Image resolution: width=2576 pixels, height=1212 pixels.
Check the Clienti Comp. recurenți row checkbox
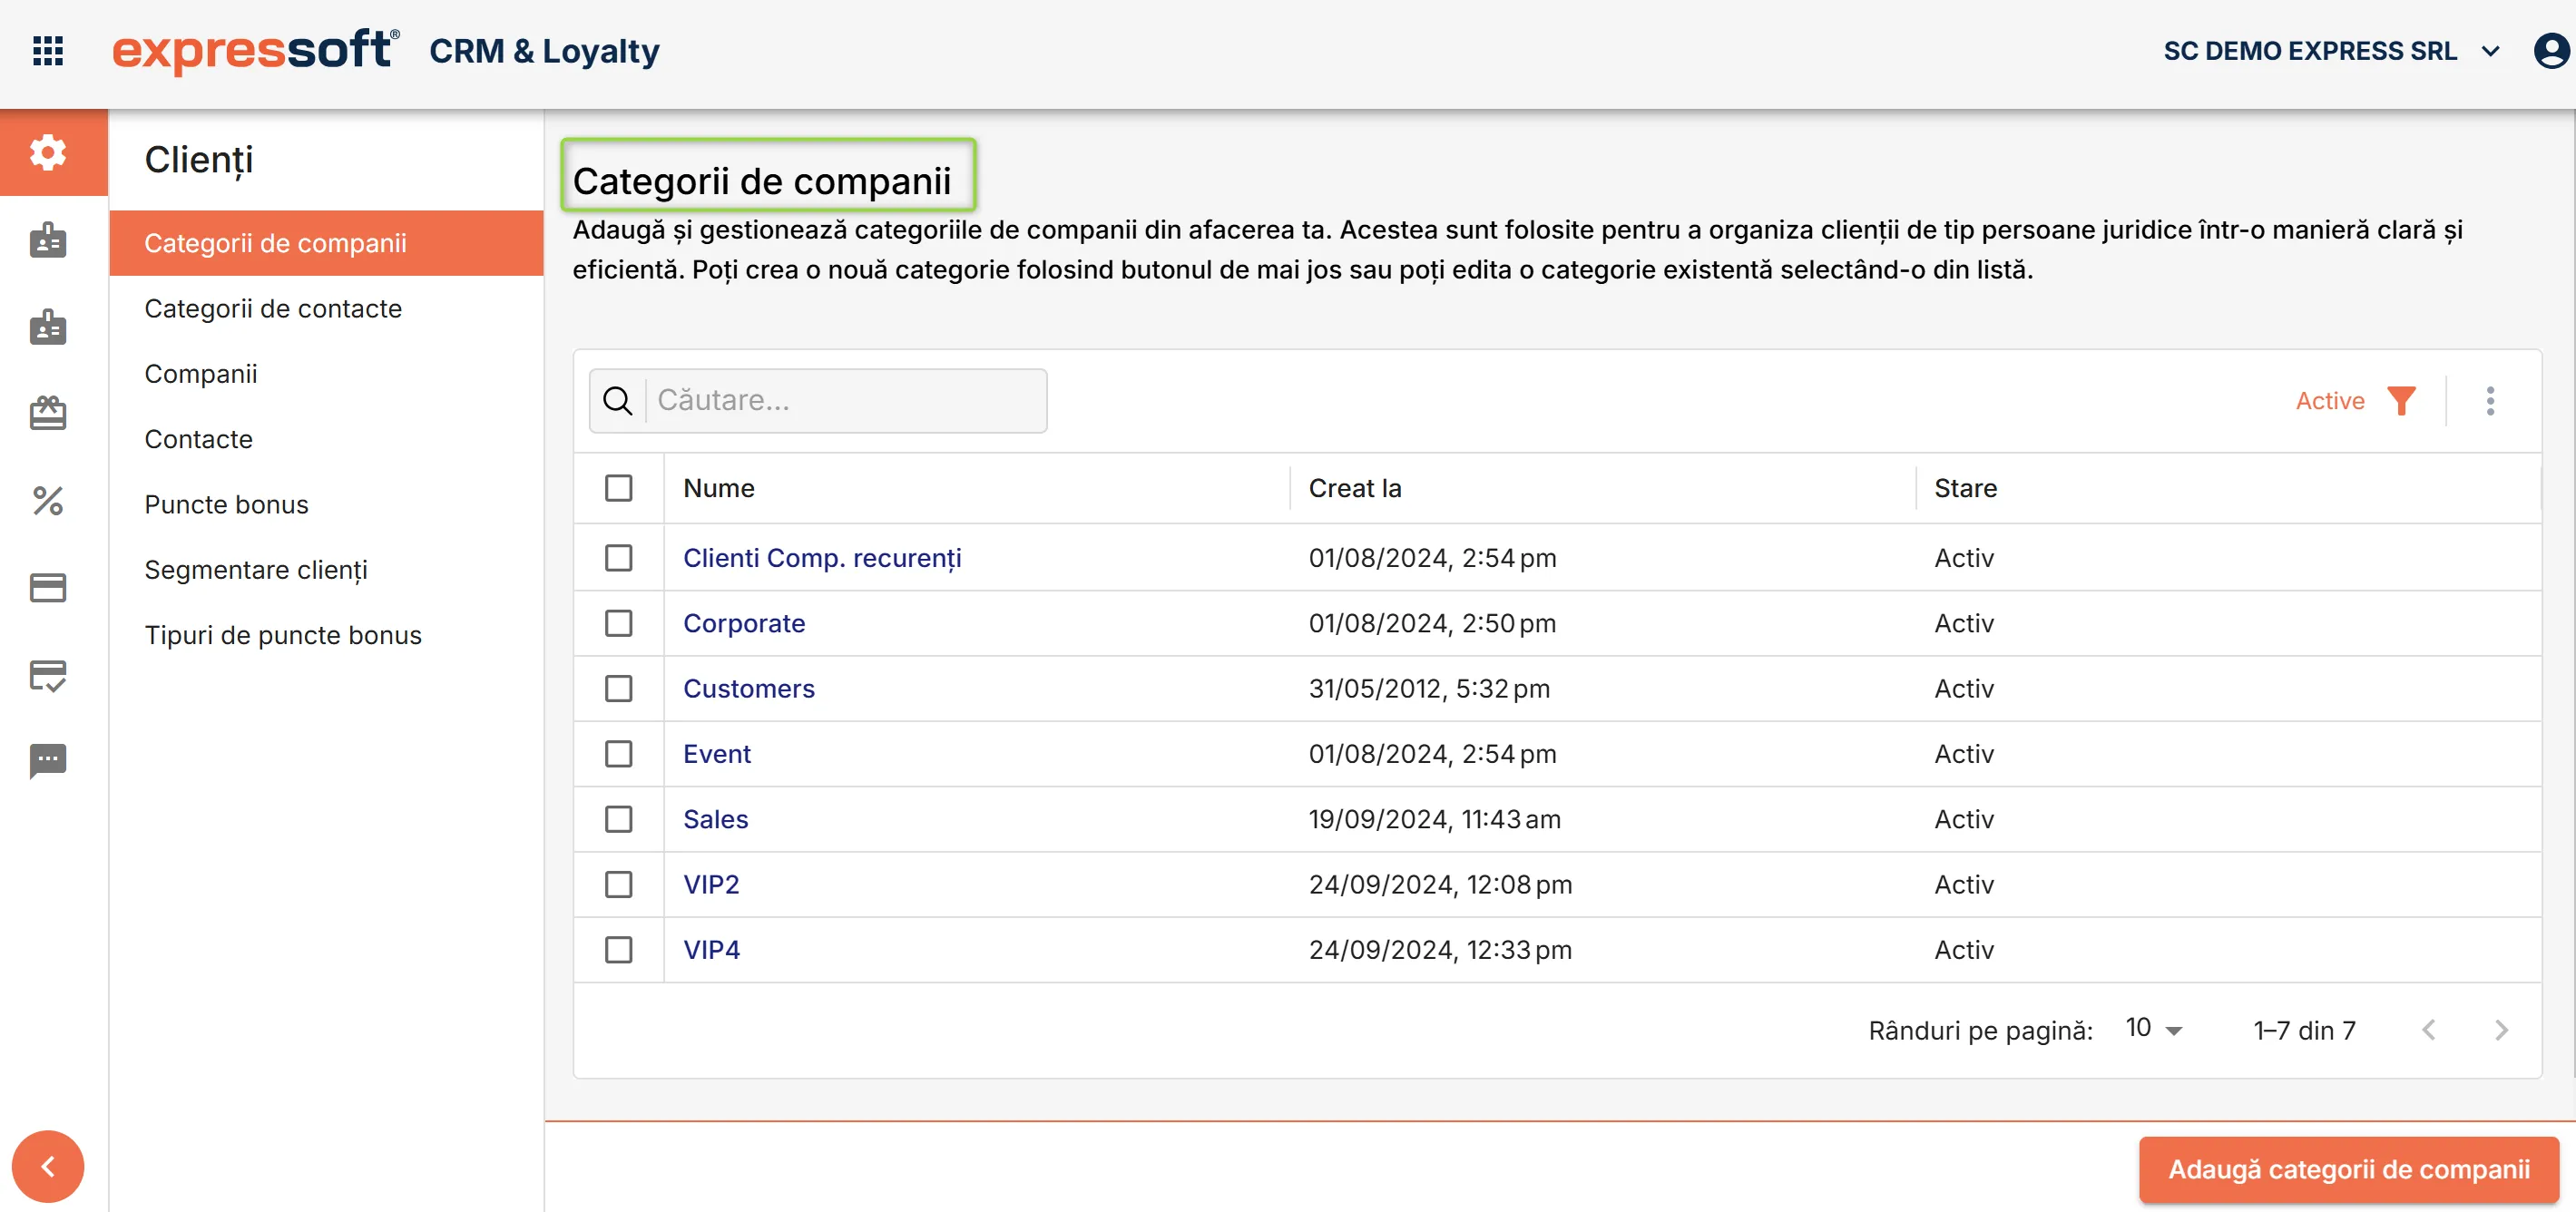(x=619, y=558)
